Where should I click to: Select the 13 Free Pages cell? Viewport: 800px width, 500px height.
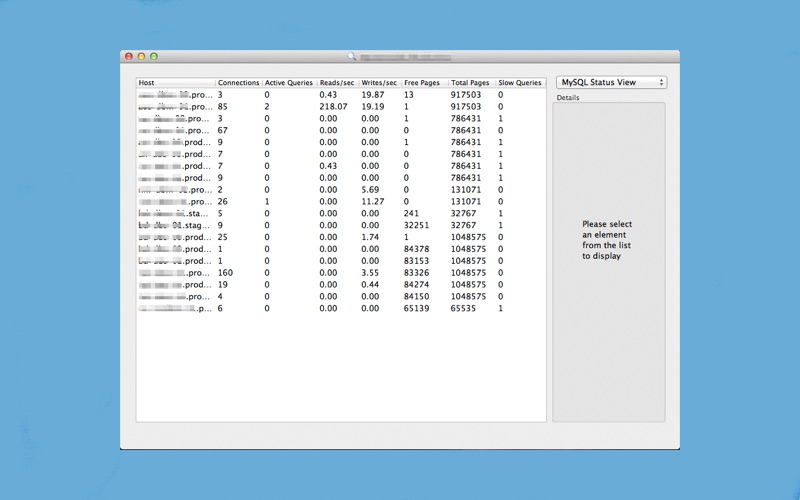point(408,95)
